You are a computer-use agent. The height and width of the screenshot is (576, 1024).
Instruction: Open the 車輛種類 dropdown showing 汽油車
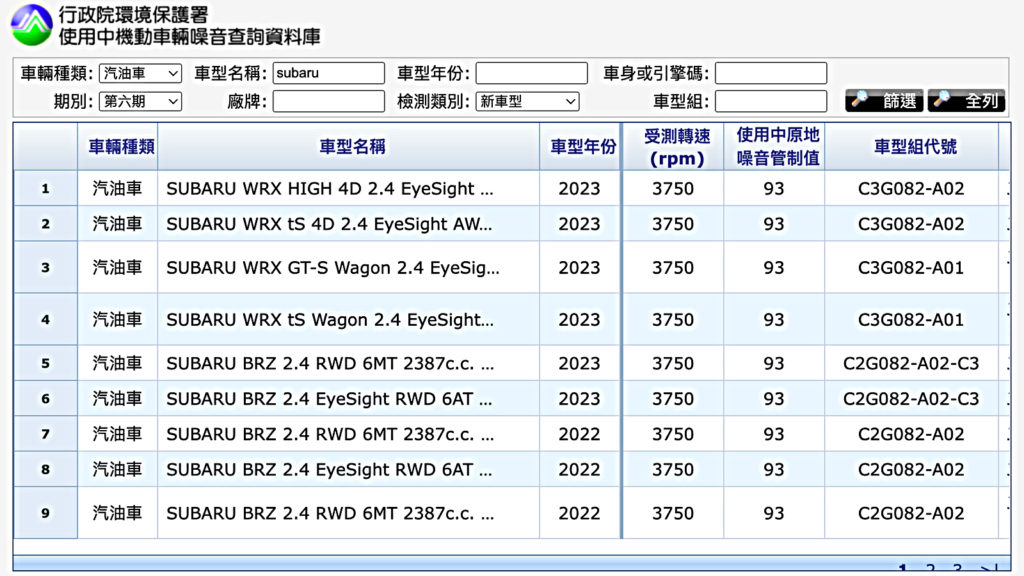(x=140, y=73)
